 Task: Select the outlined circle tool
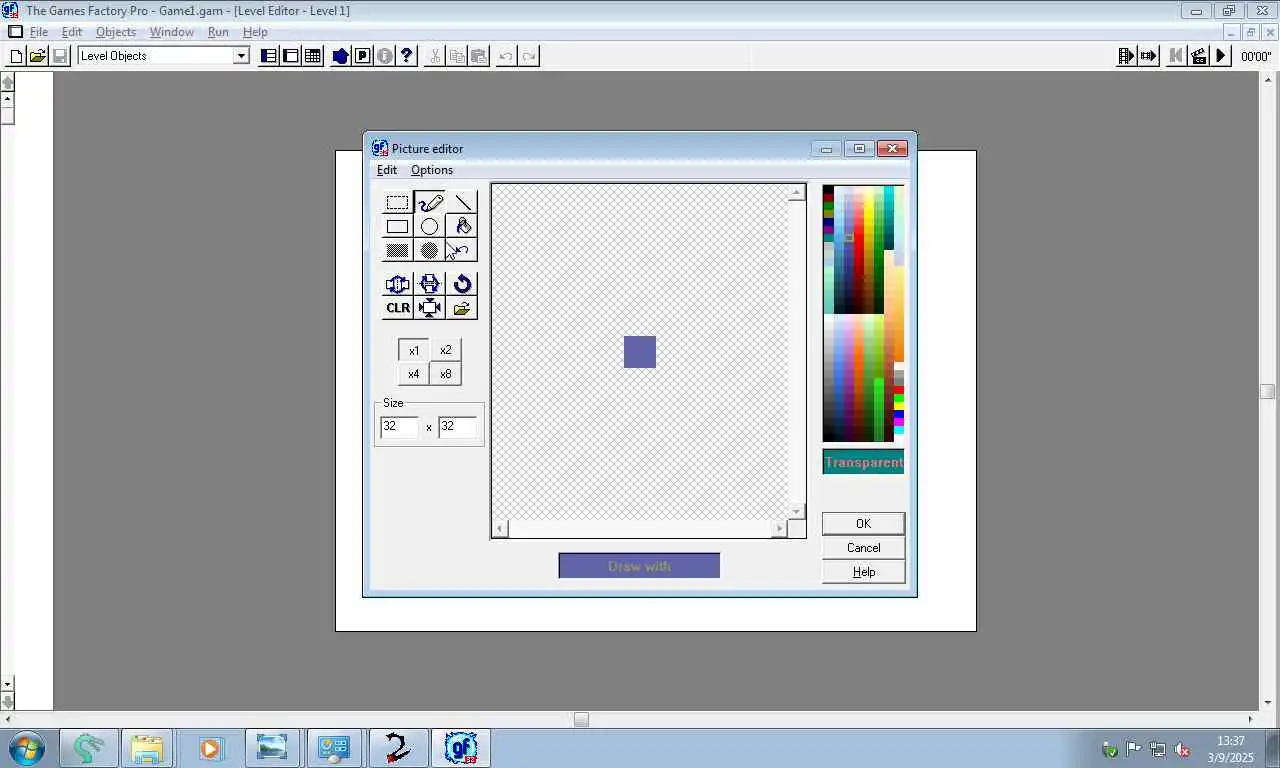(430, 227)
